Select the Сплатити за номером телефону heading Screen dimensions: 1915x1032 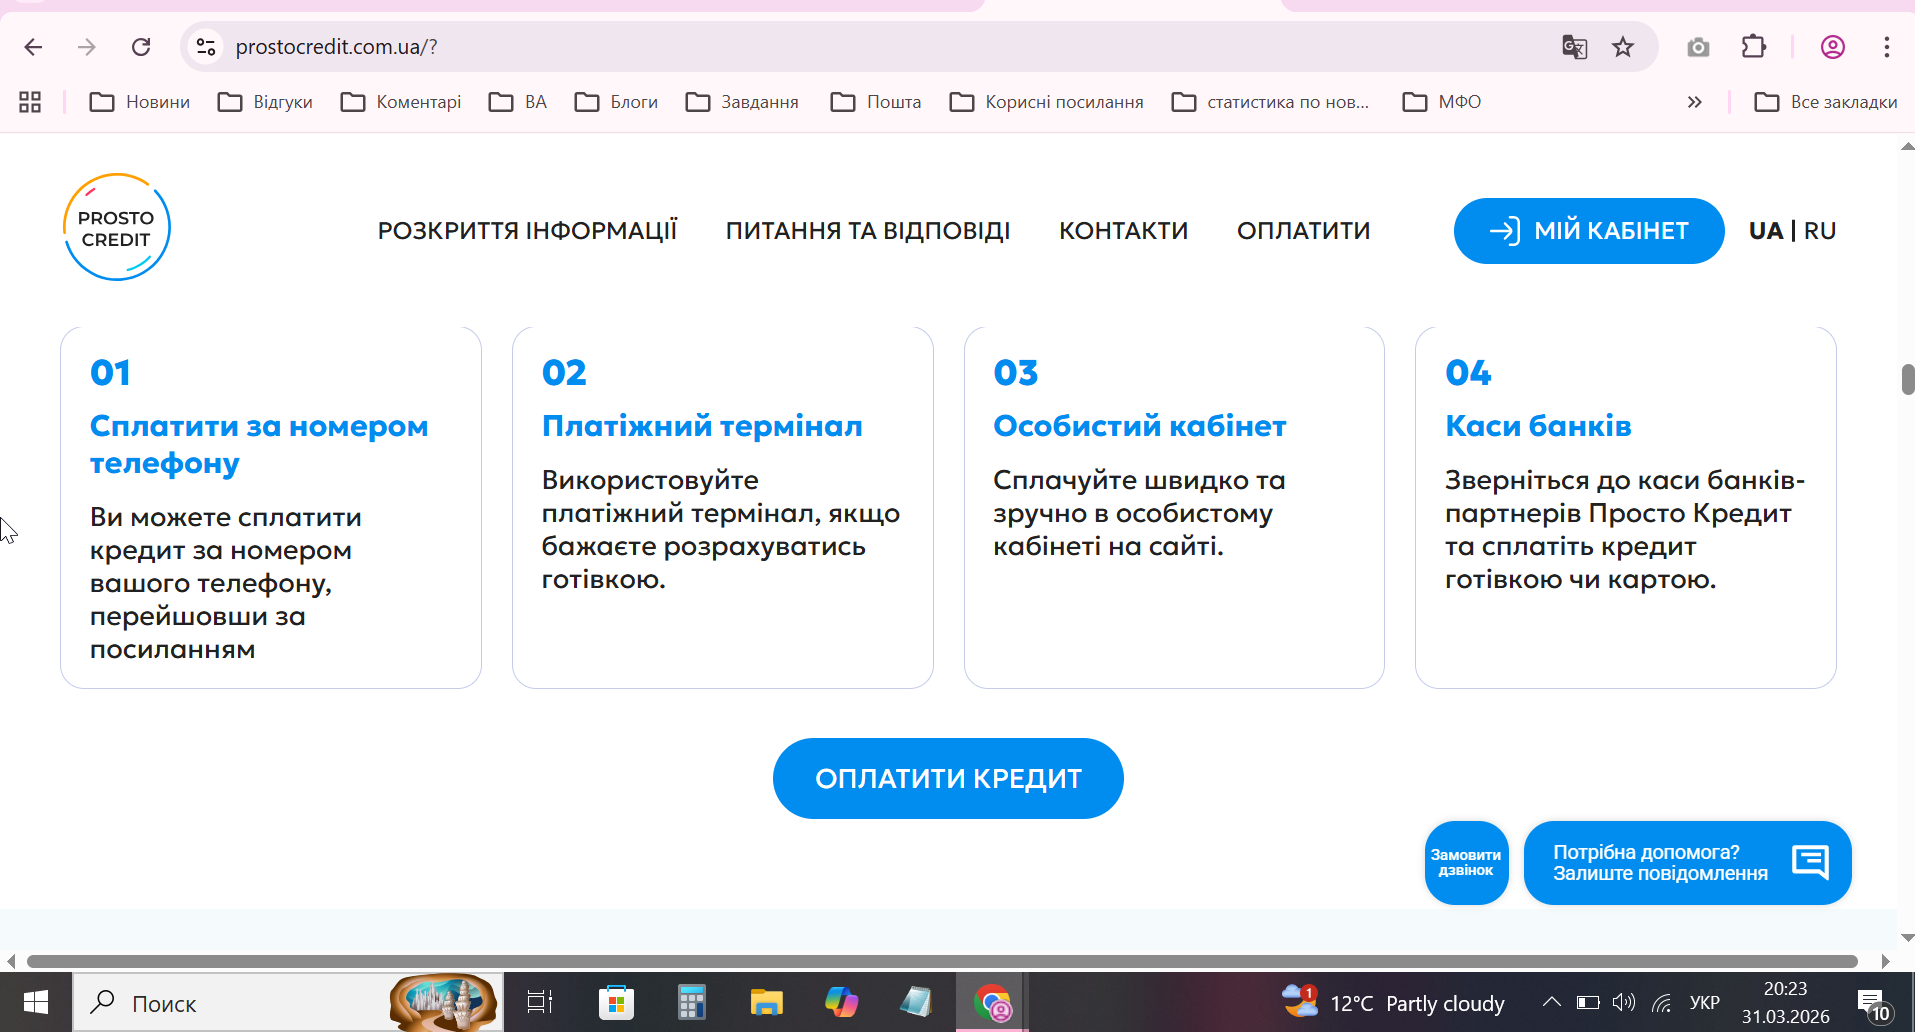(259, 444)
